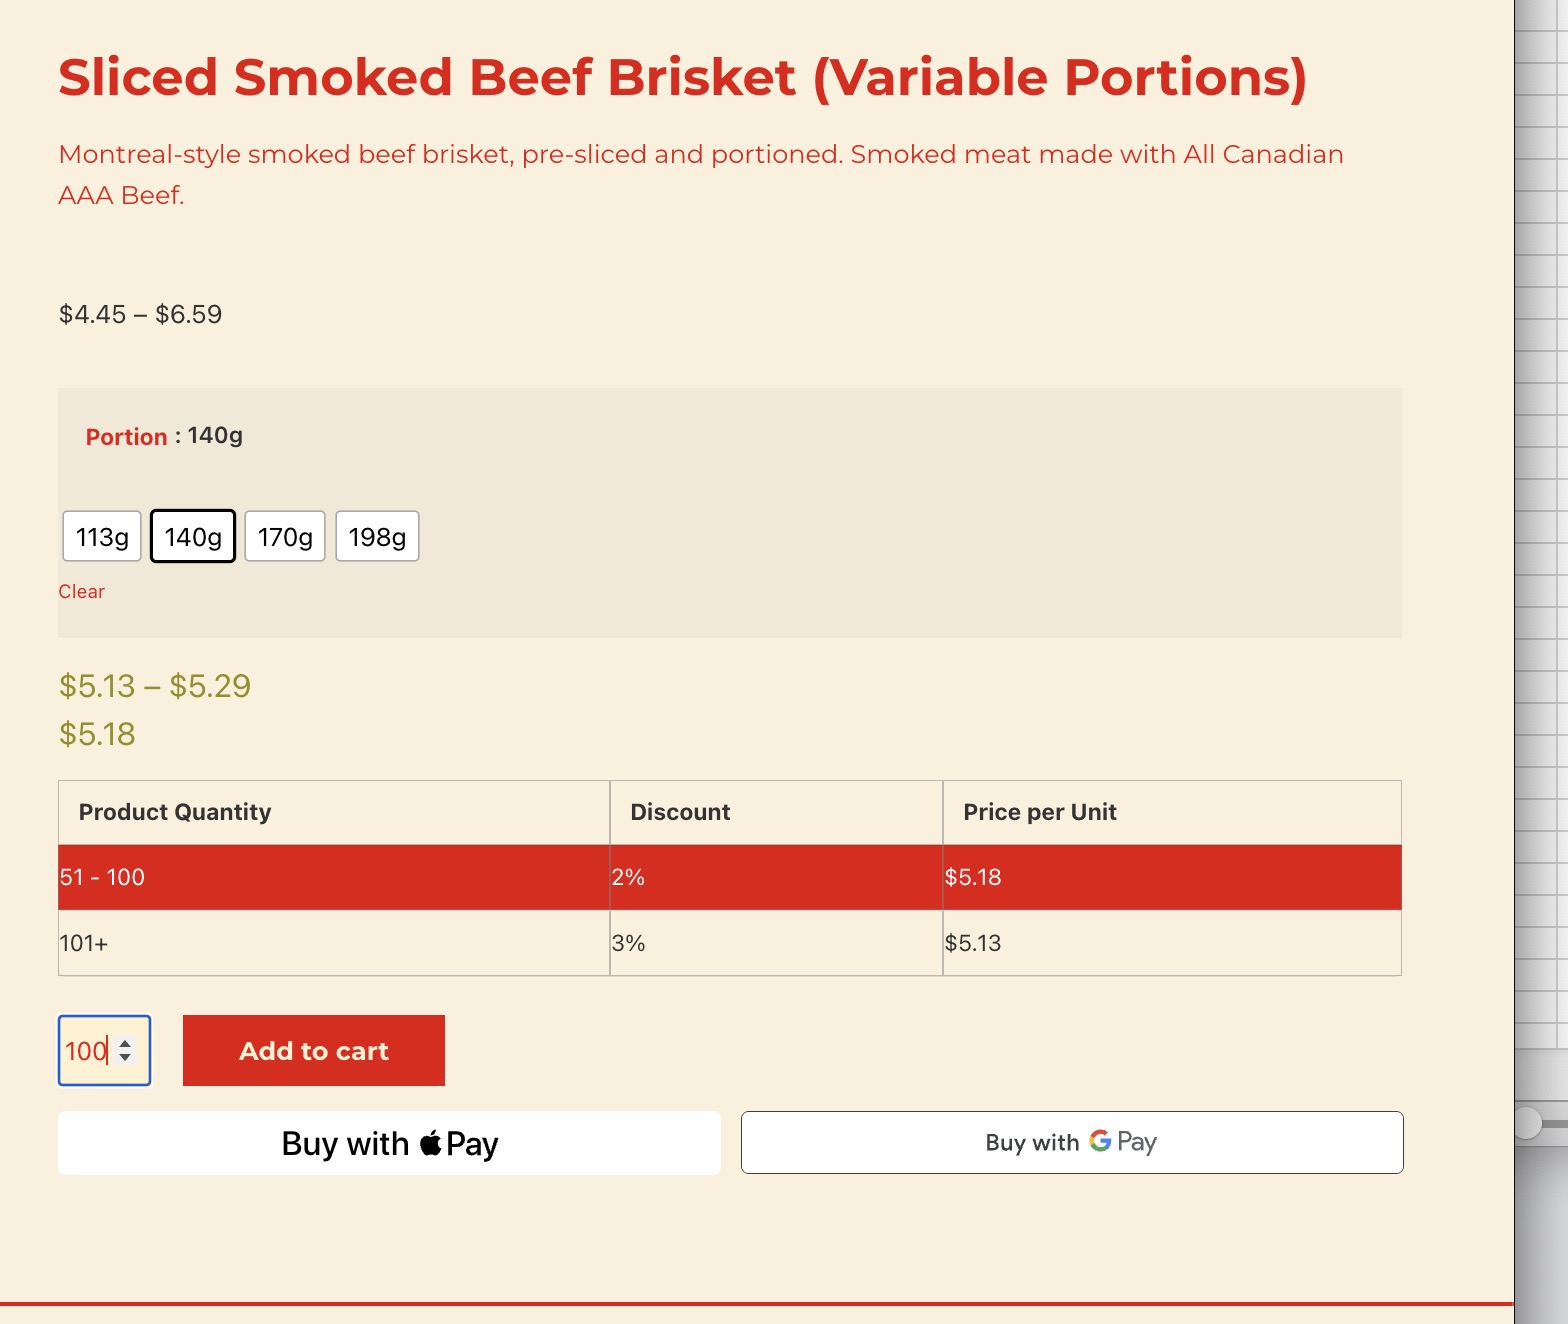This screenshot has width=1568, height=1324.
Task: Select the 51 - 100 quantity tier row
Action: [x=730, y=877]
